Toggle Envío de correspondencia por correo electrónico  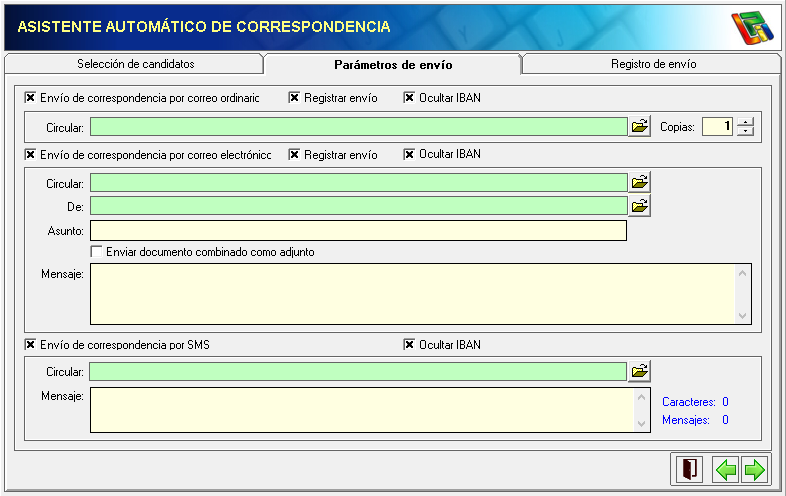tap(31, 154)
